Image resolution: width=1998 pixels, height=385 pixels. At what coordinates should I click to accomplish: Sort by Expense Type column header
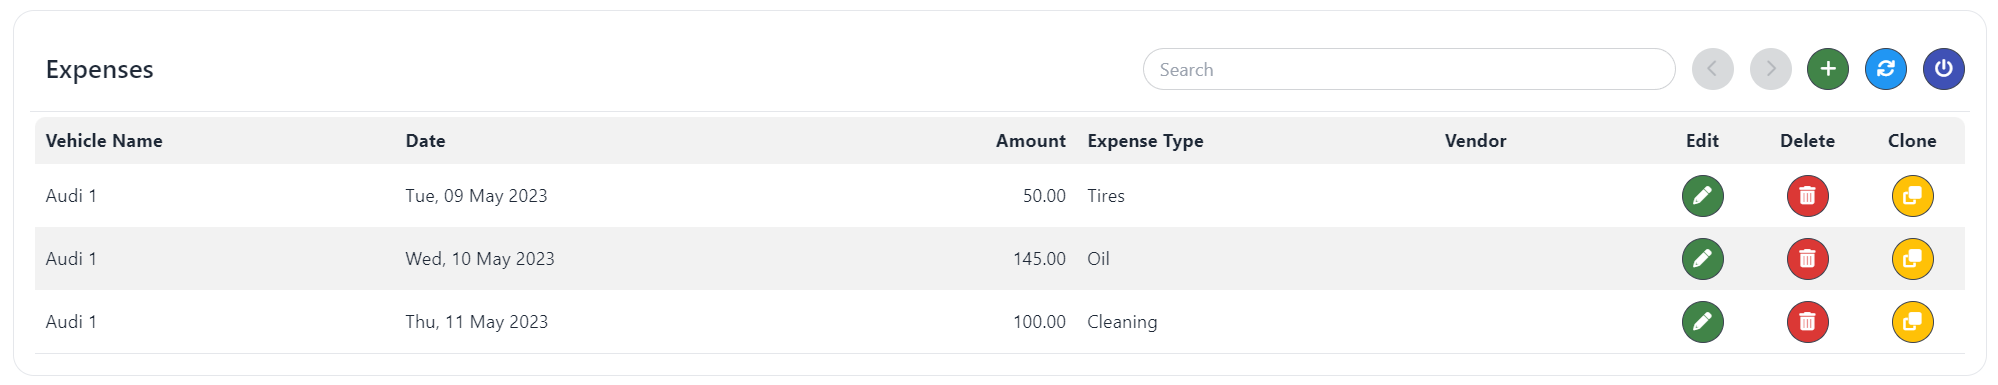pos(1145,141)
